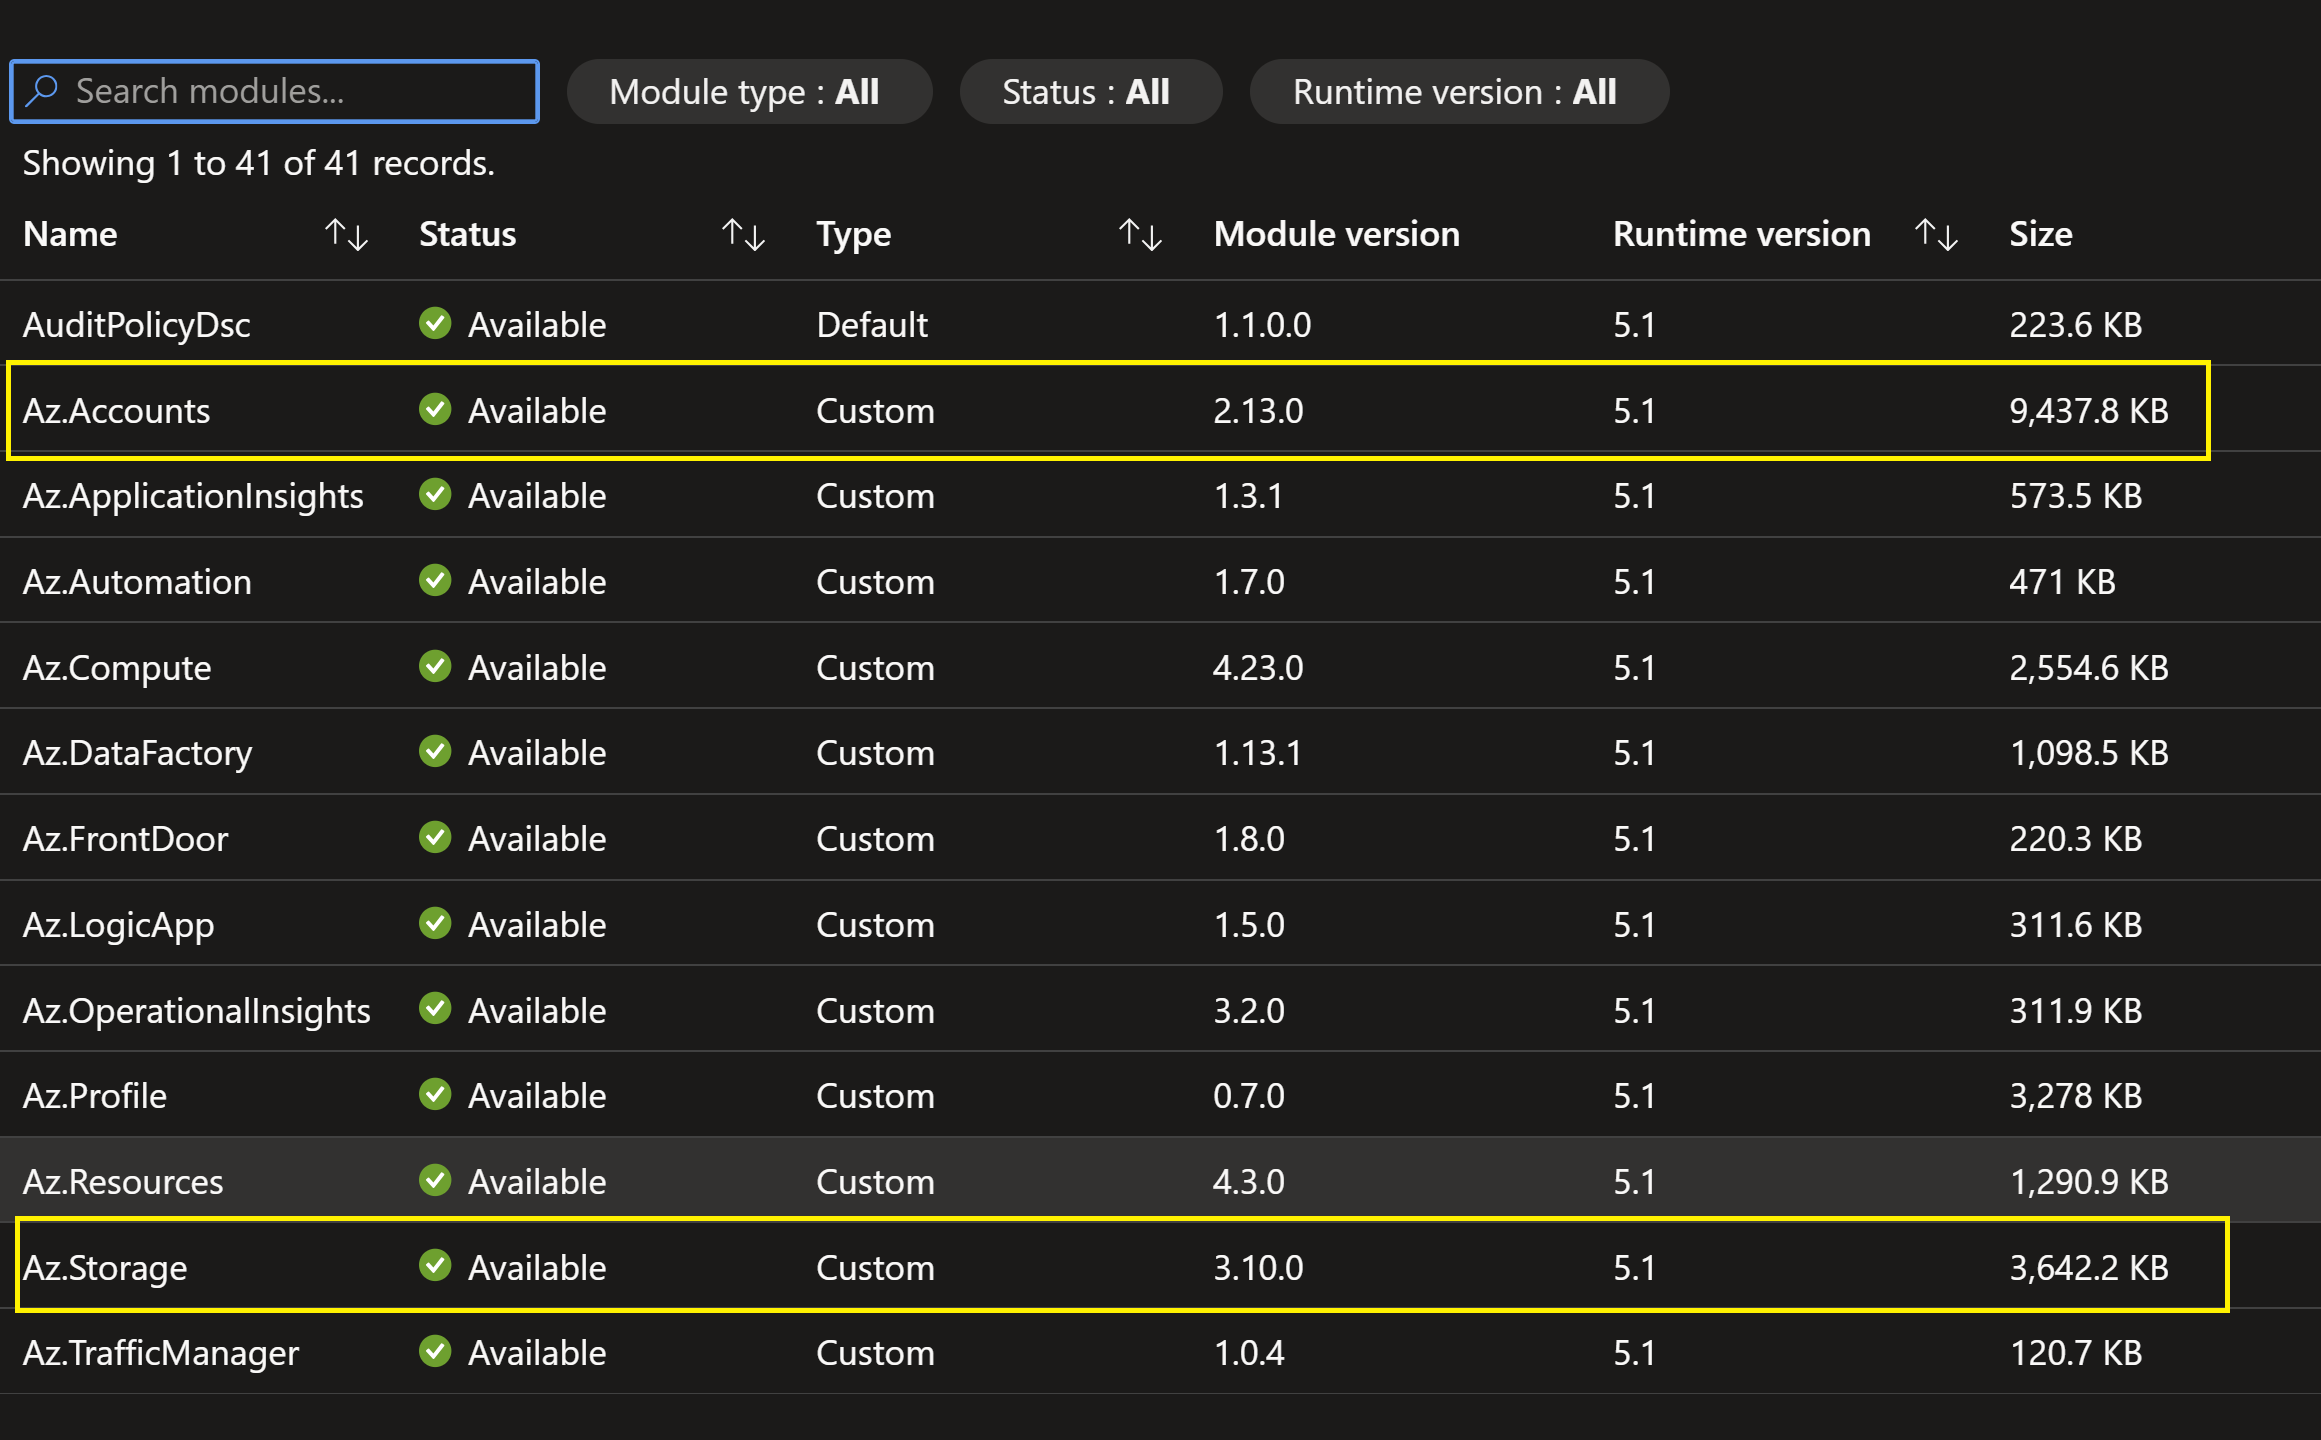The image size is (2321, 1440).
Task: Select the Az.Profile row name
Action: 94,1096
